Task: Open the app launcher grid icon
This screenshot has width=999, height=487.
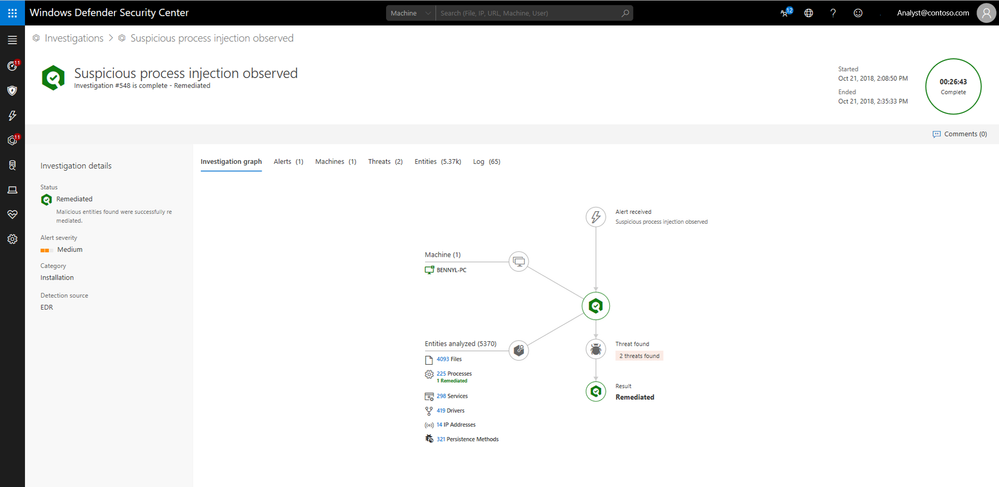Action: coord(12,13)
